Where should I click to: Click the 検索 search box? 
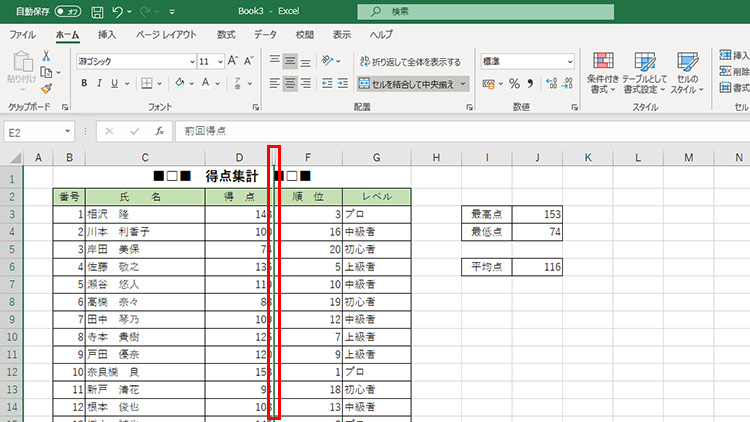coord(470,12)
